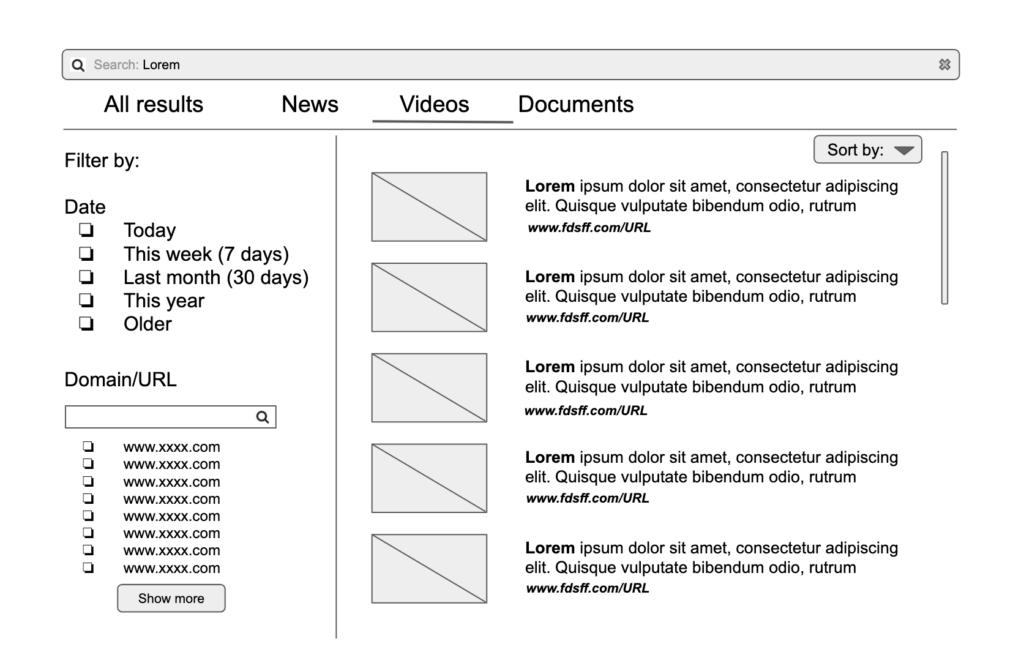Open the All results tab
Screen dimensions: 1024x663
[153, 104]
